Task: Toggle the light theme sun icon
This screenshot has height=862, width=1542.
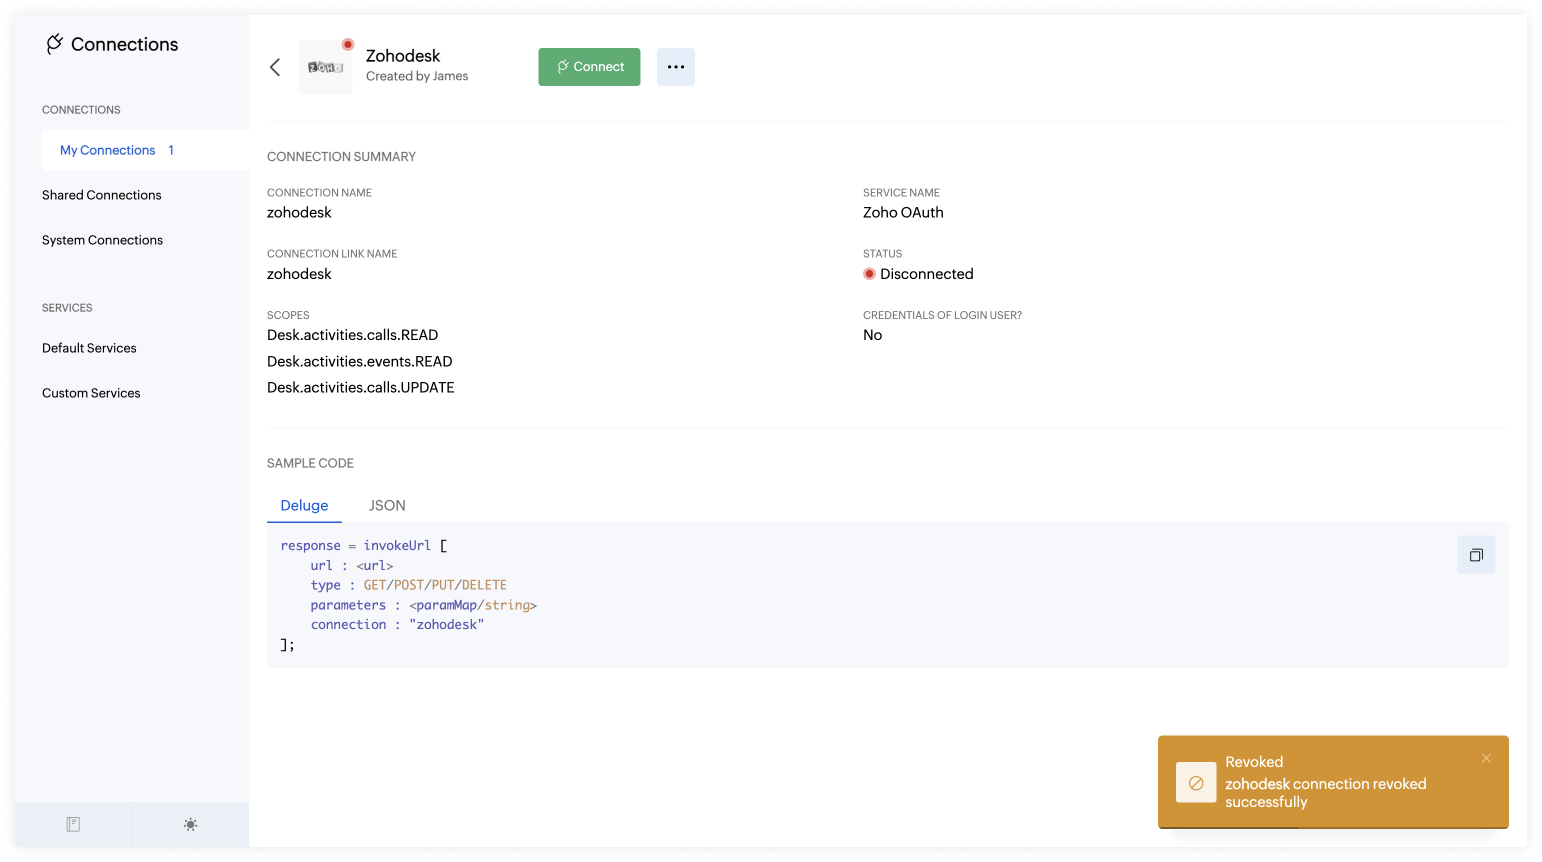Action: tap(190, 824)
